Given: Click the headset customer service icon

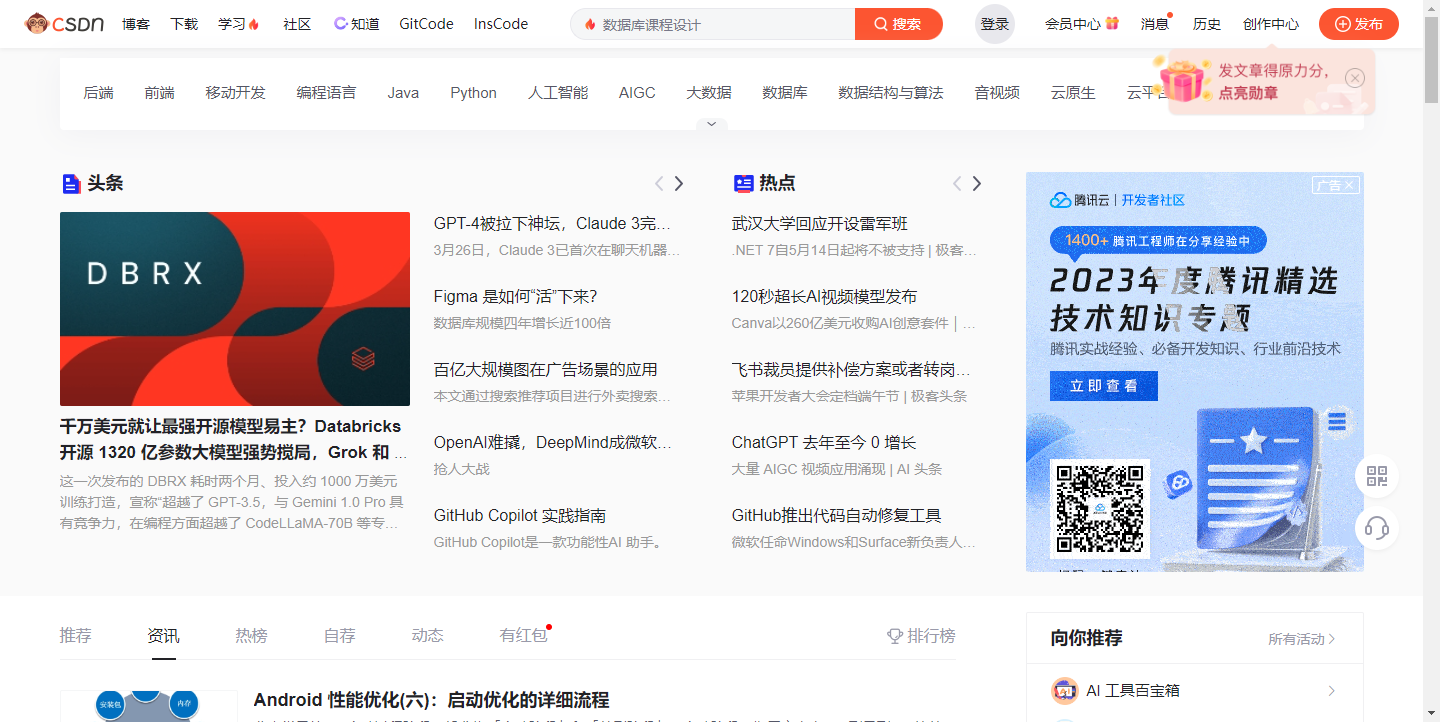Looking at the screenshot, I should click(x=1377, y=527).
